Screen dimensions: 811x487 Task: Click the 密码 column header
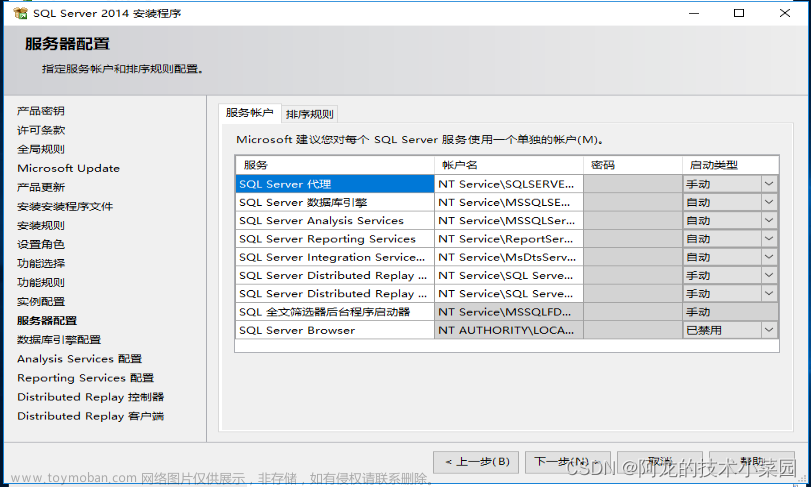(633, 165)
